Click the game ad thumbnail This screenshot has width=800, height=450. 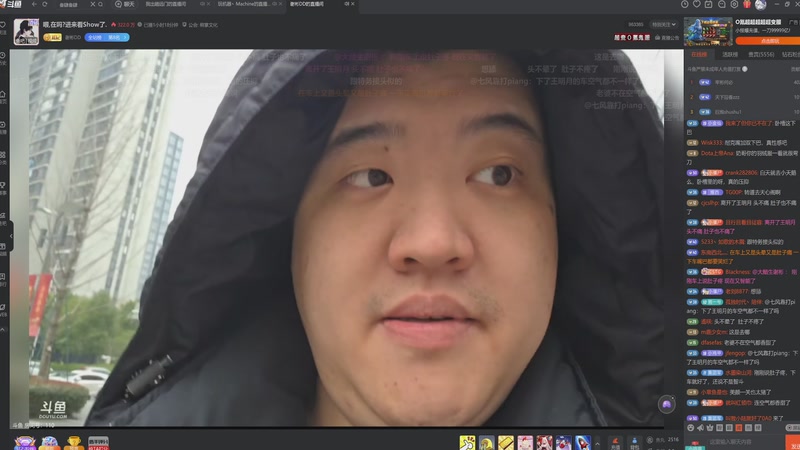coord(708,31)
